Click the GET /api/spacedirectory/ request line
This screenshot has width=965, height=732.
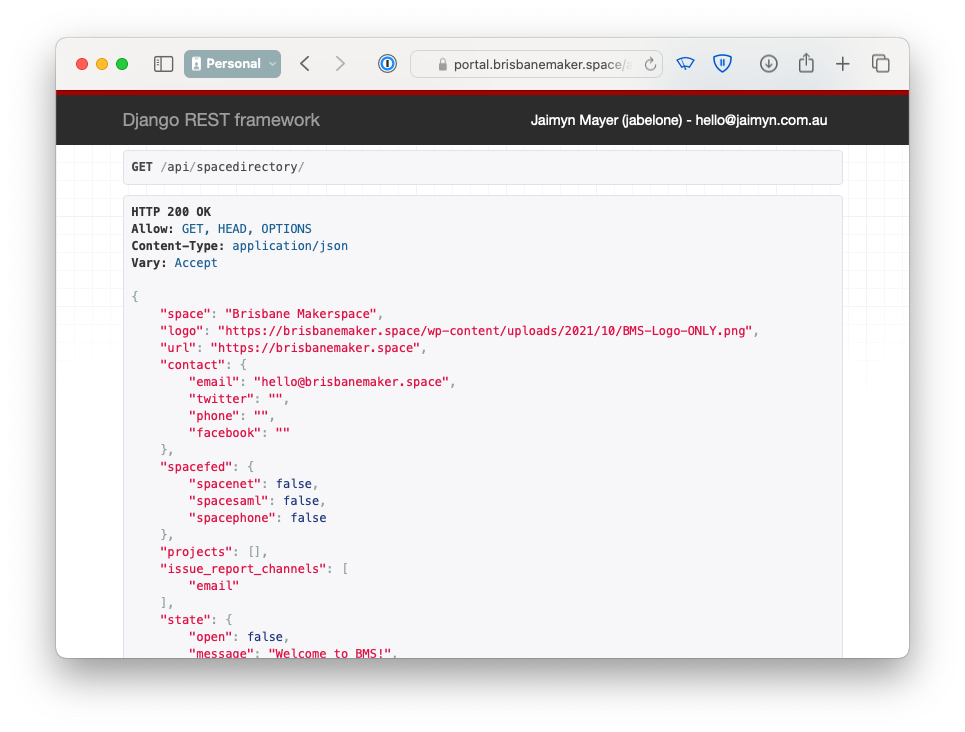coord(218,167)
